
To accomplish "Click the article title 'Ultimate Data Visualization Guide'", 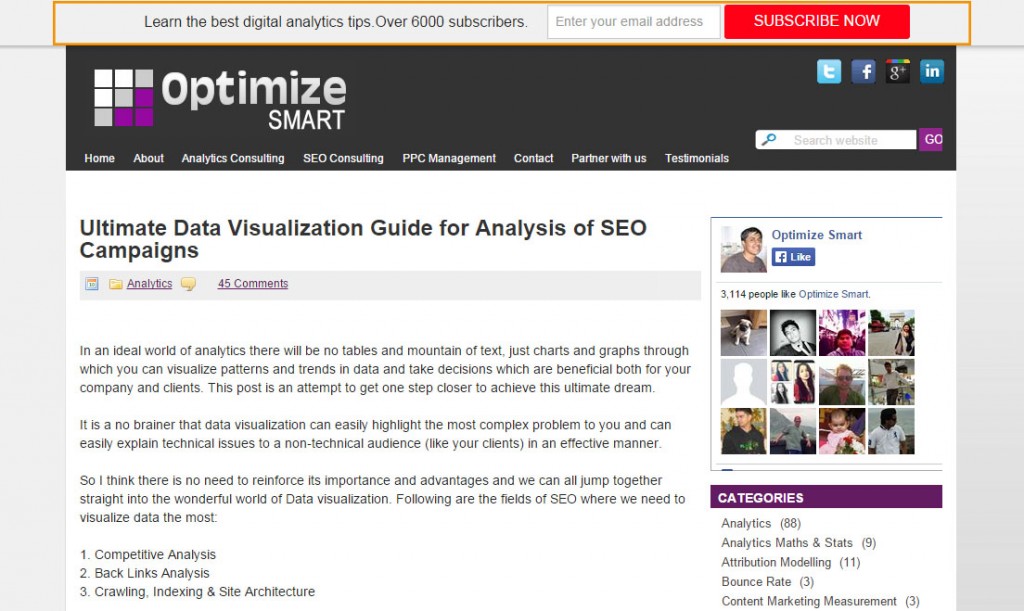I will (363, 239).
